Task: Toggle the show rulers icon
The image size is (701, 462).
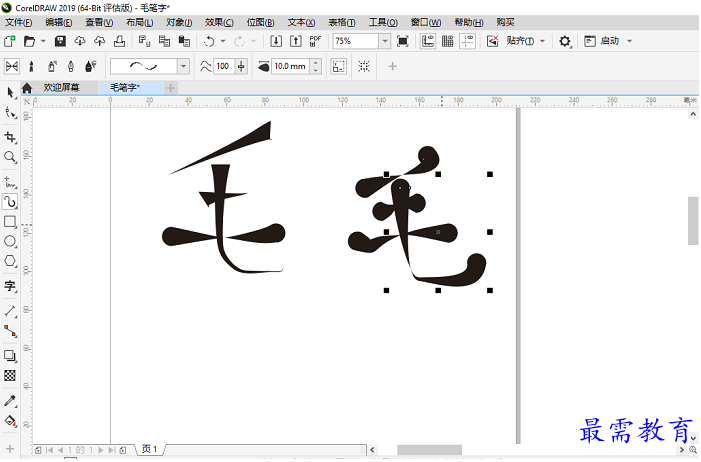Action: [428, 41]
